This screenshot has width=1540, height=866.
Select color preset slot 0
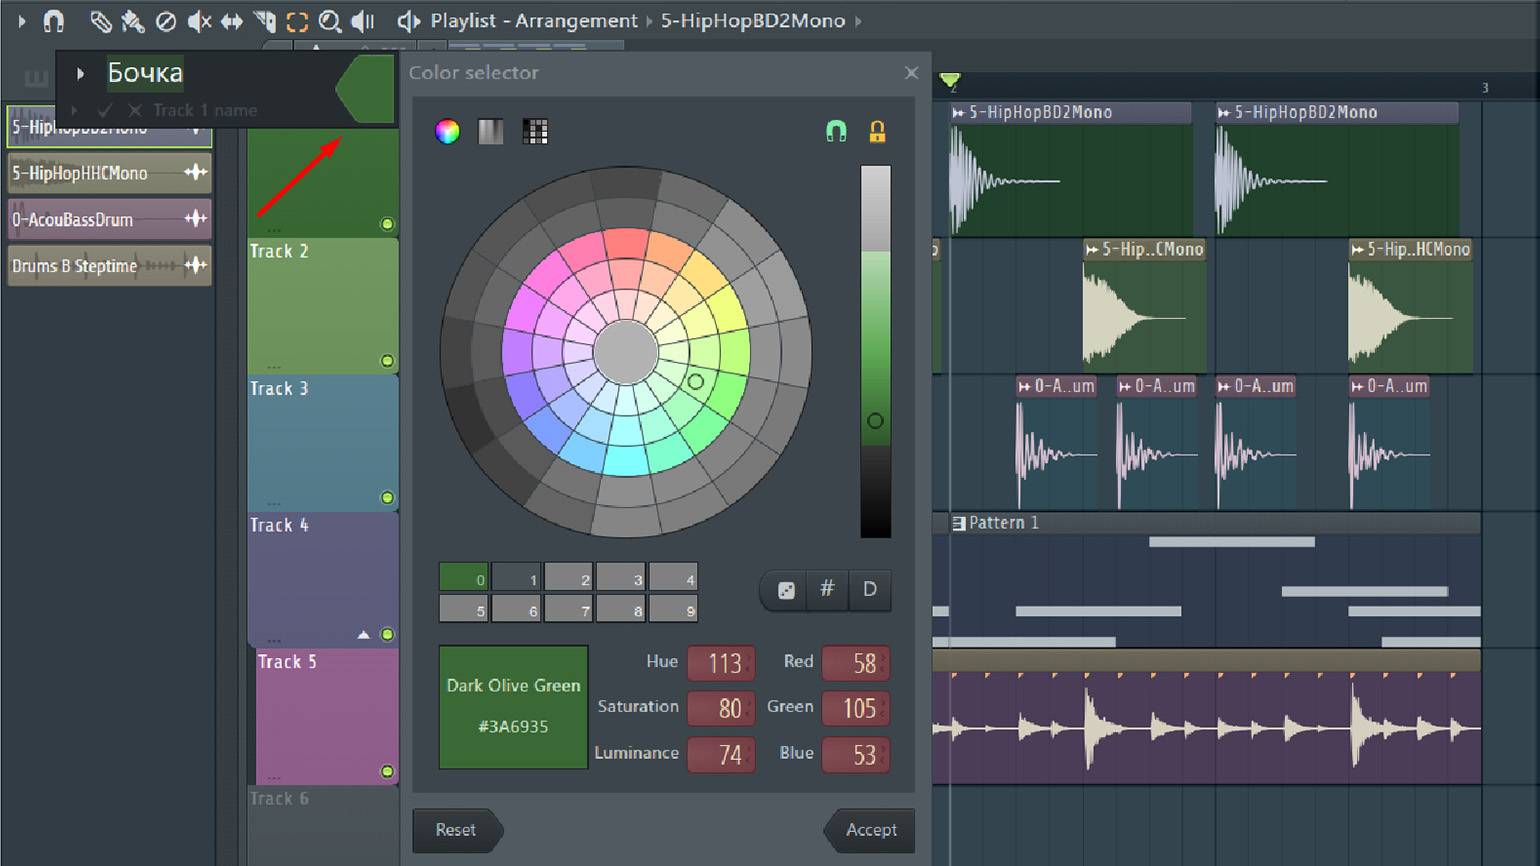coord(463,577)
